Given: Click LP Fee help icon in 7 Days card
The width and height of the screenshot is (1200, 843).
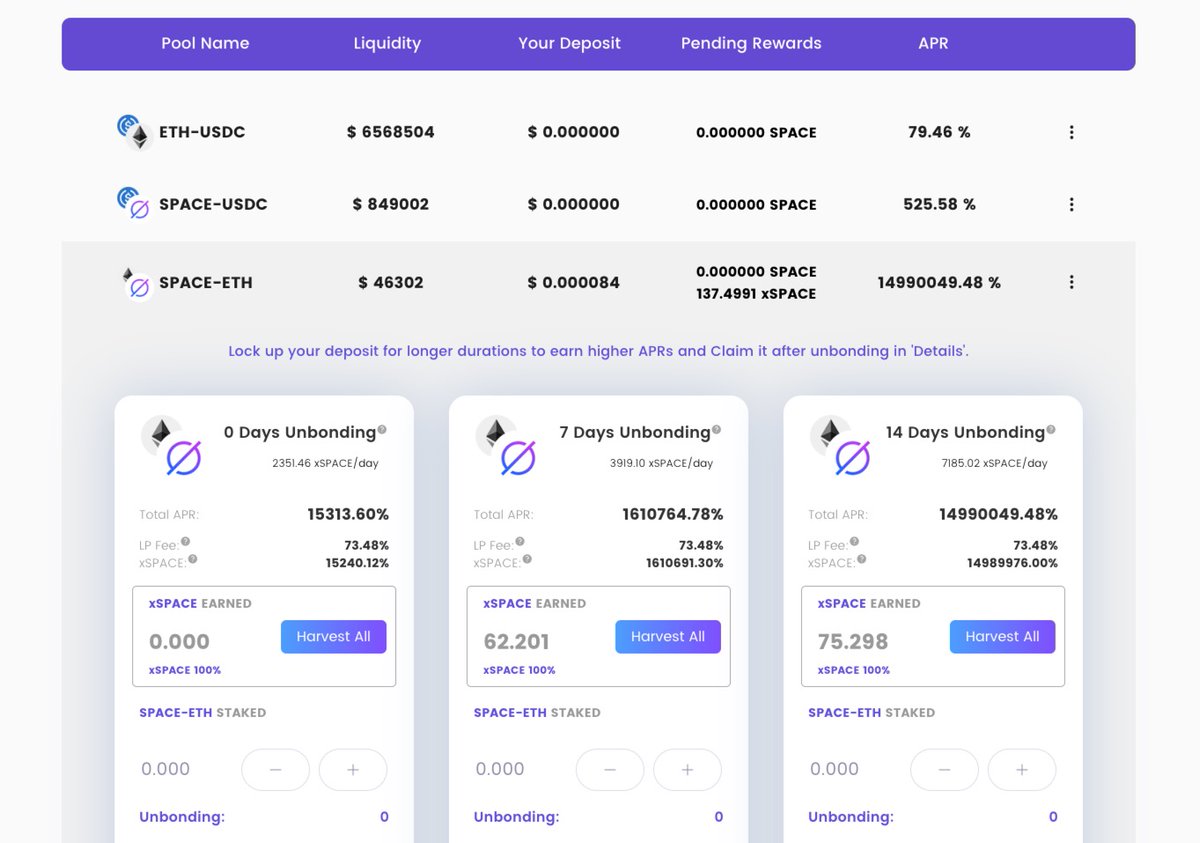Looking at the screenshot, I should pyautogui.click(x=520, y=542).
